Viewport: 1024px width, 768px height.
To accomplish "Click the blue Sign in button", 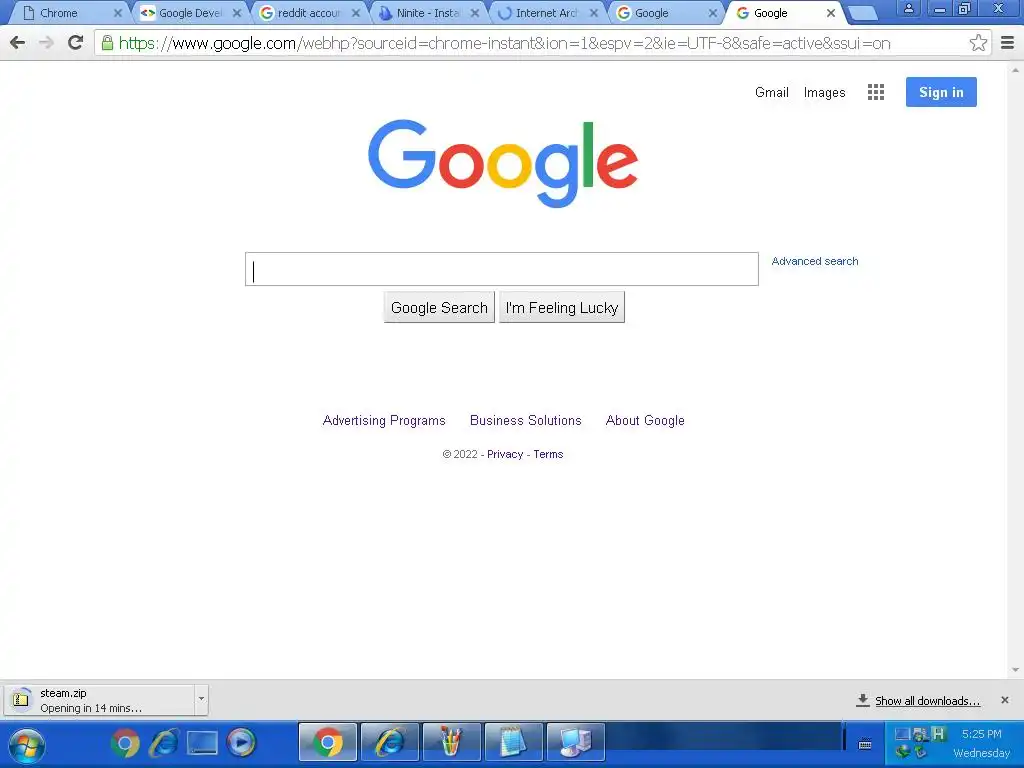I will click(941, 92).
